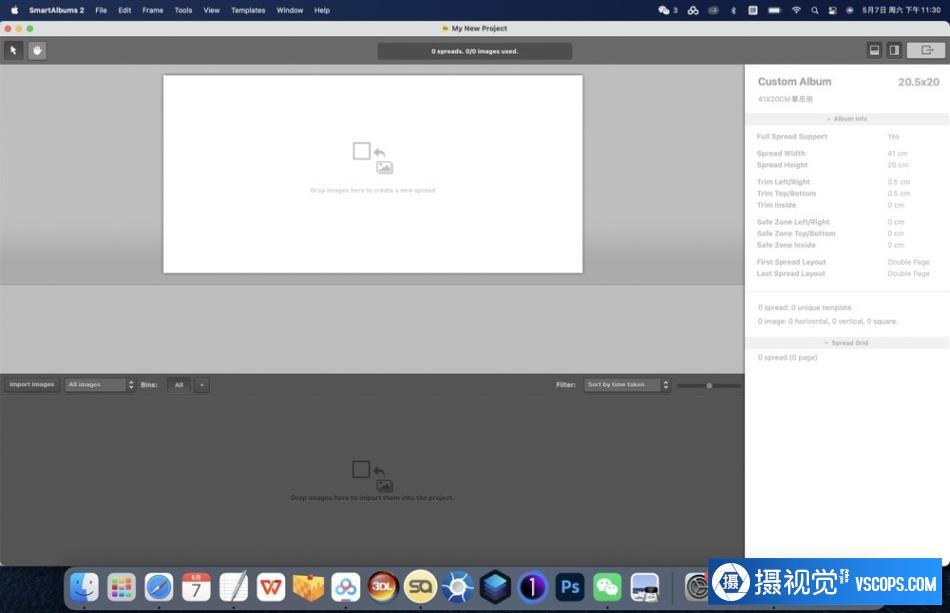Toggle the bottom image panel view
The image size is (950, 613).
click(874, 50)
